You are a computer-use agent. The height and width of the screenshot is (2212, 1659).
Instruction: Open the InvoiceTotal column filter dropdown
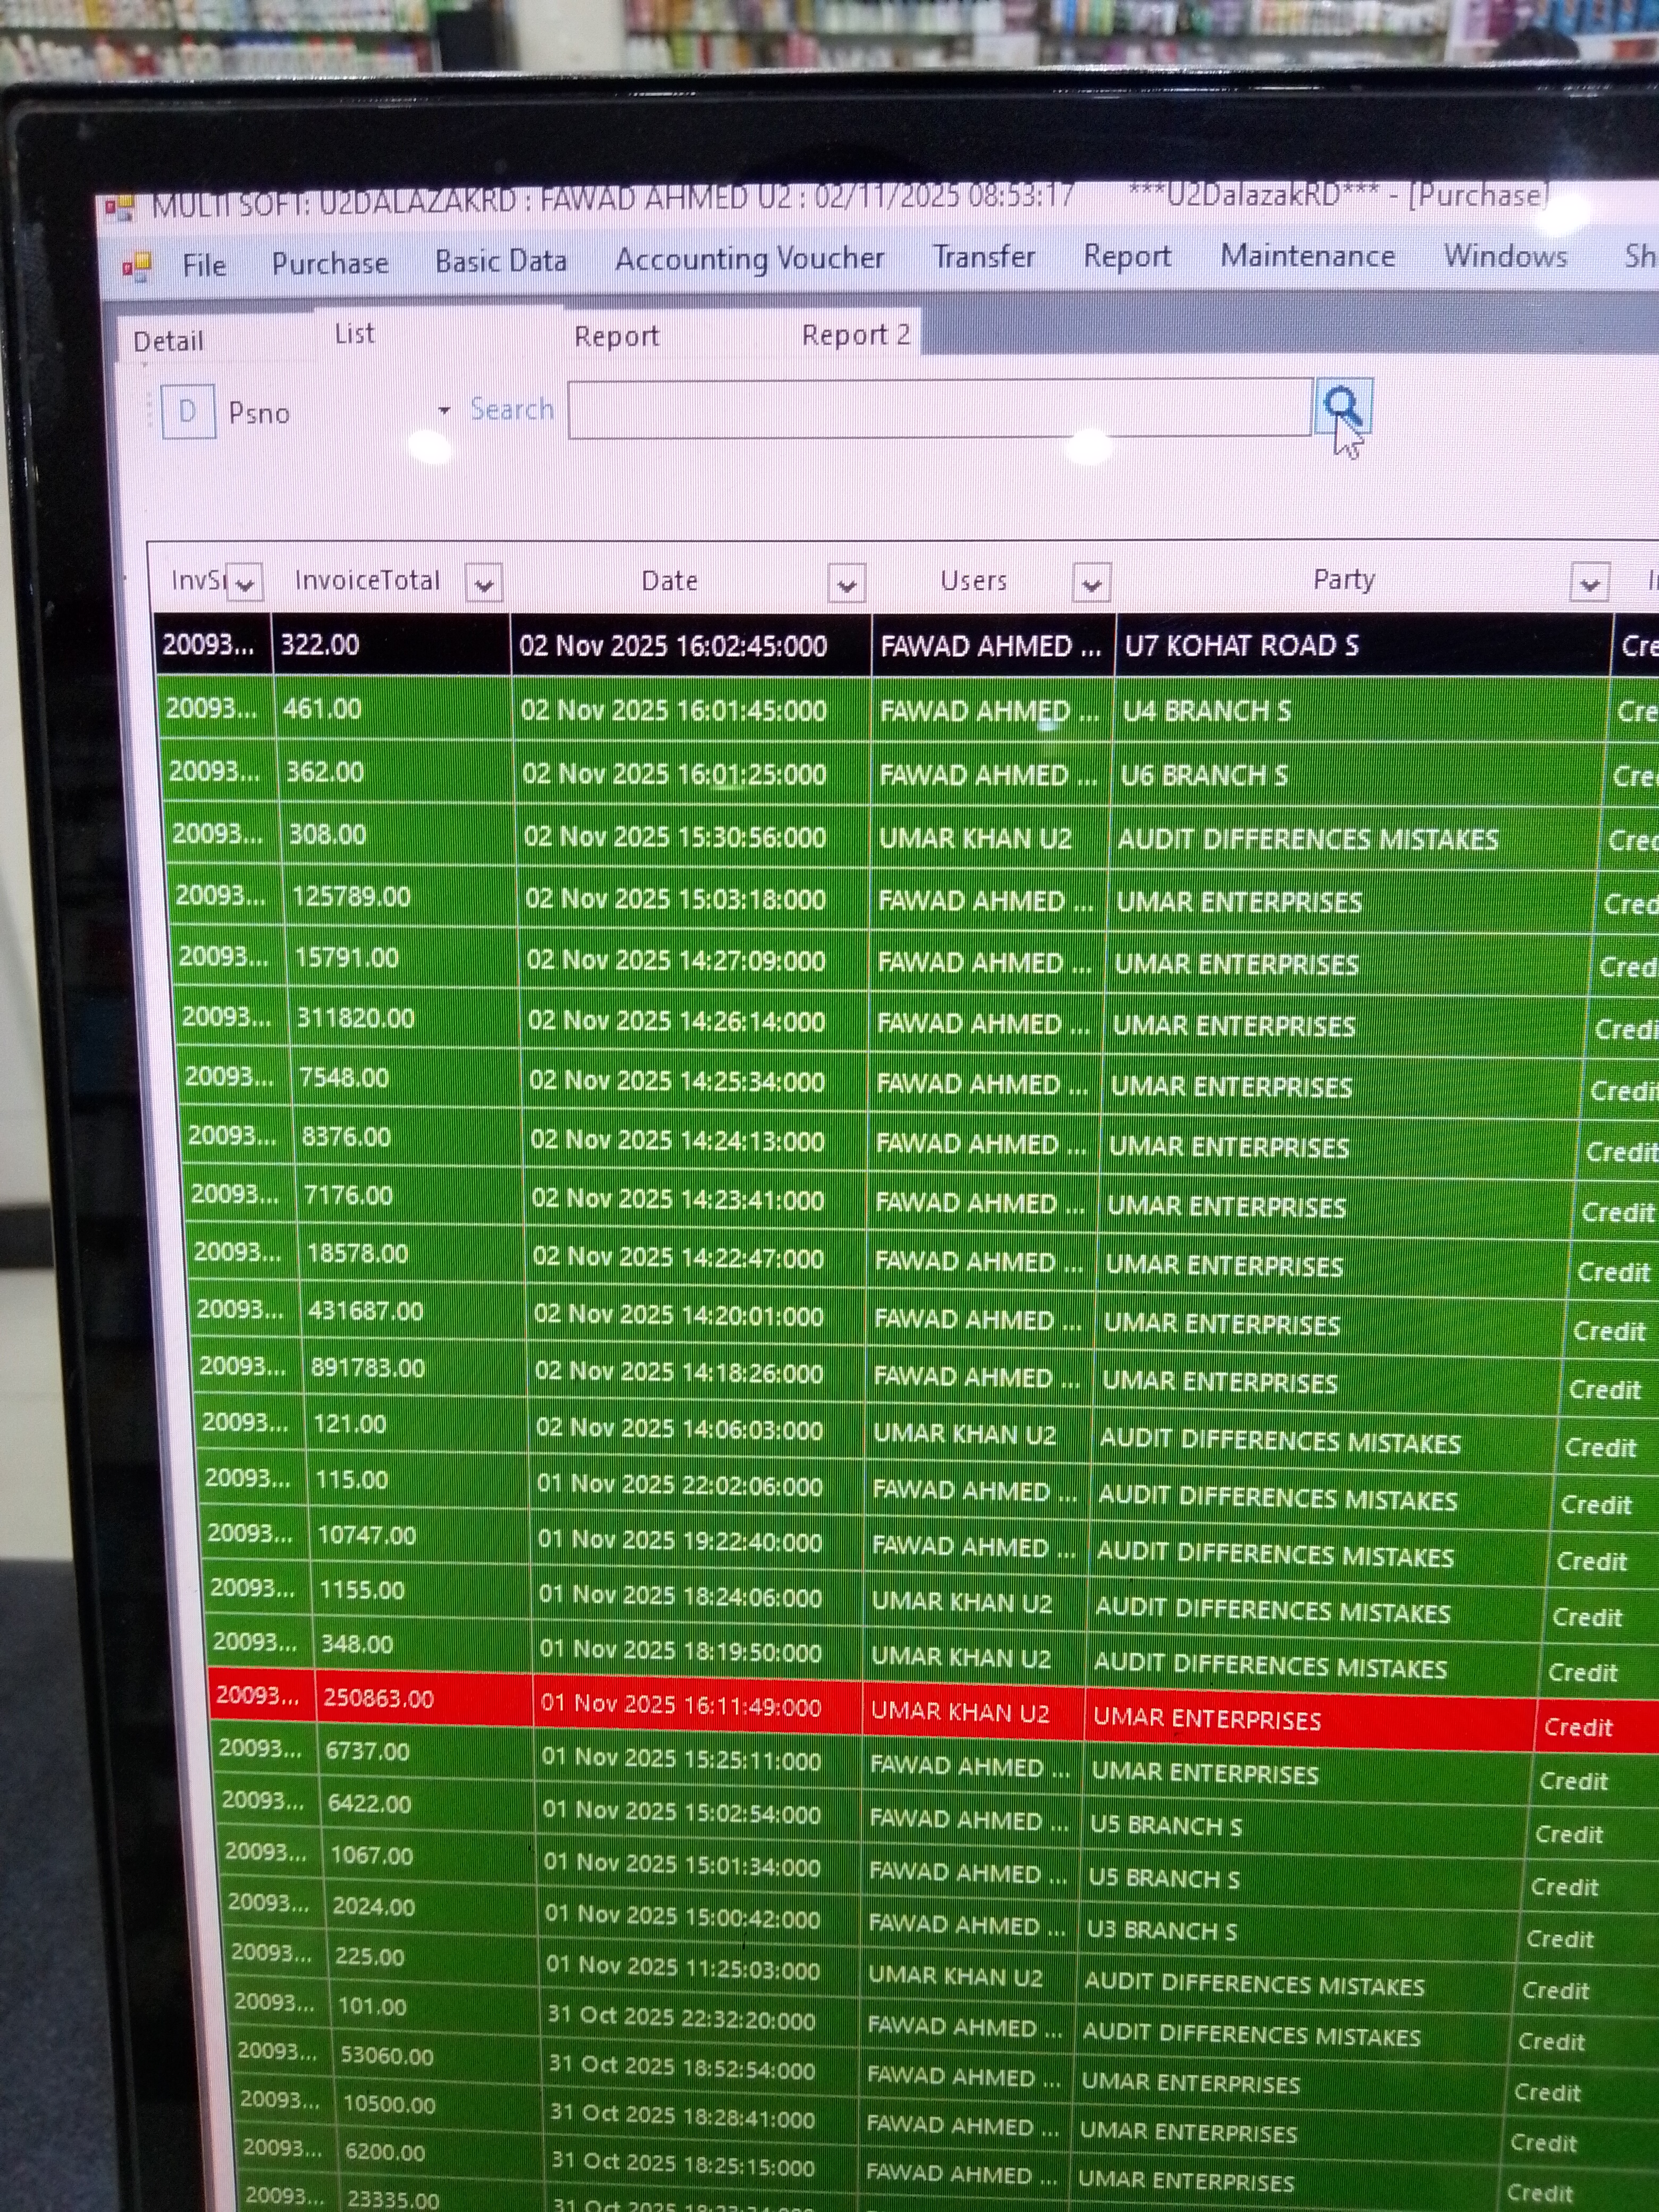point(484,584)
